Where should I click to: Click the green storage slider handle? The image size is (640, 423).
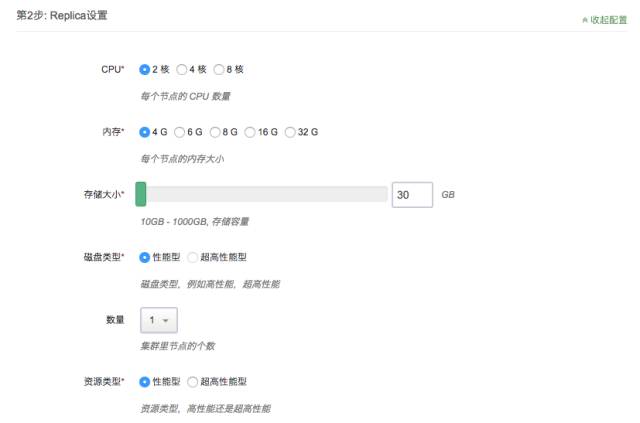pyautogui.click(x=141, y=194)
